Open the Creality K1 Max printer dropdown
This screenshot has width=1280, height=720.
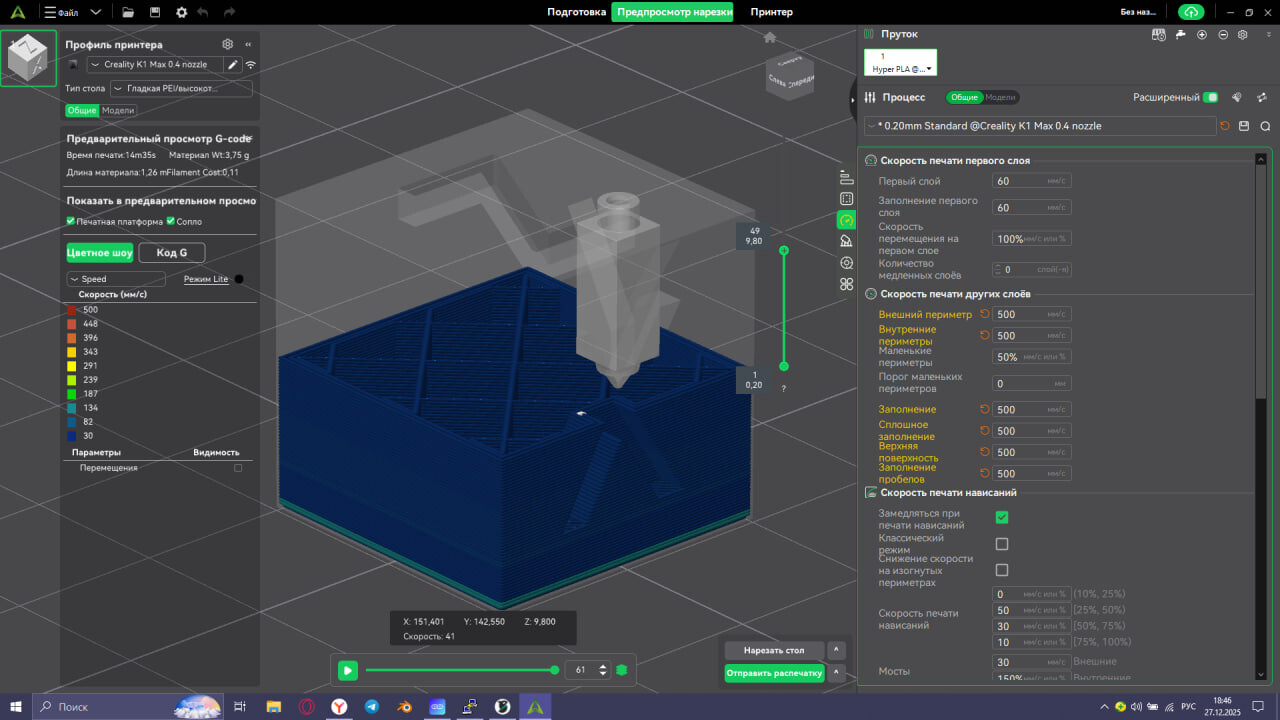click(155, 65)
